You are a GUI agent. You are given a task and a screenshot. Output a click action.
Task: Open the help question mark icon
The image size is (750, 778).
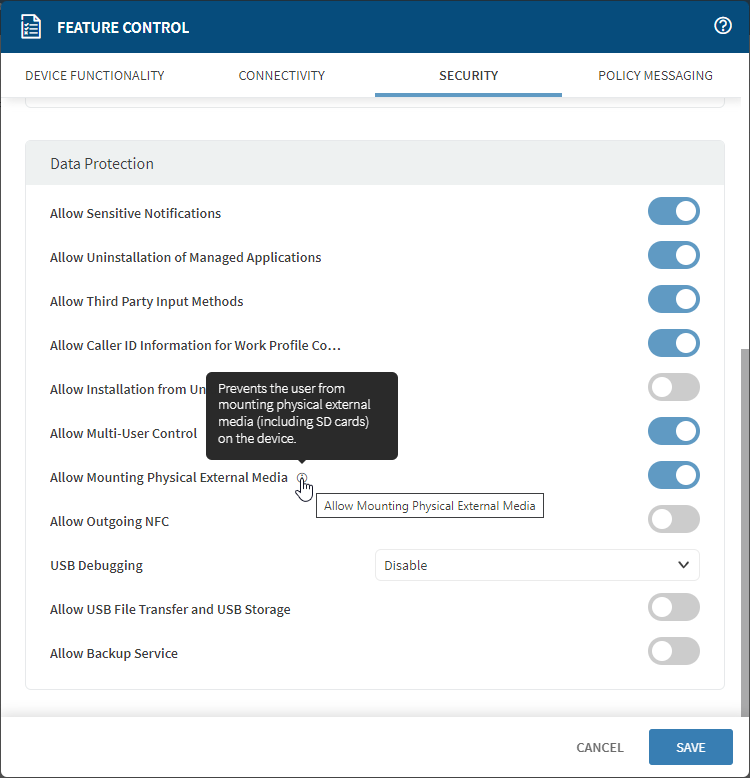tap(722, 25)
